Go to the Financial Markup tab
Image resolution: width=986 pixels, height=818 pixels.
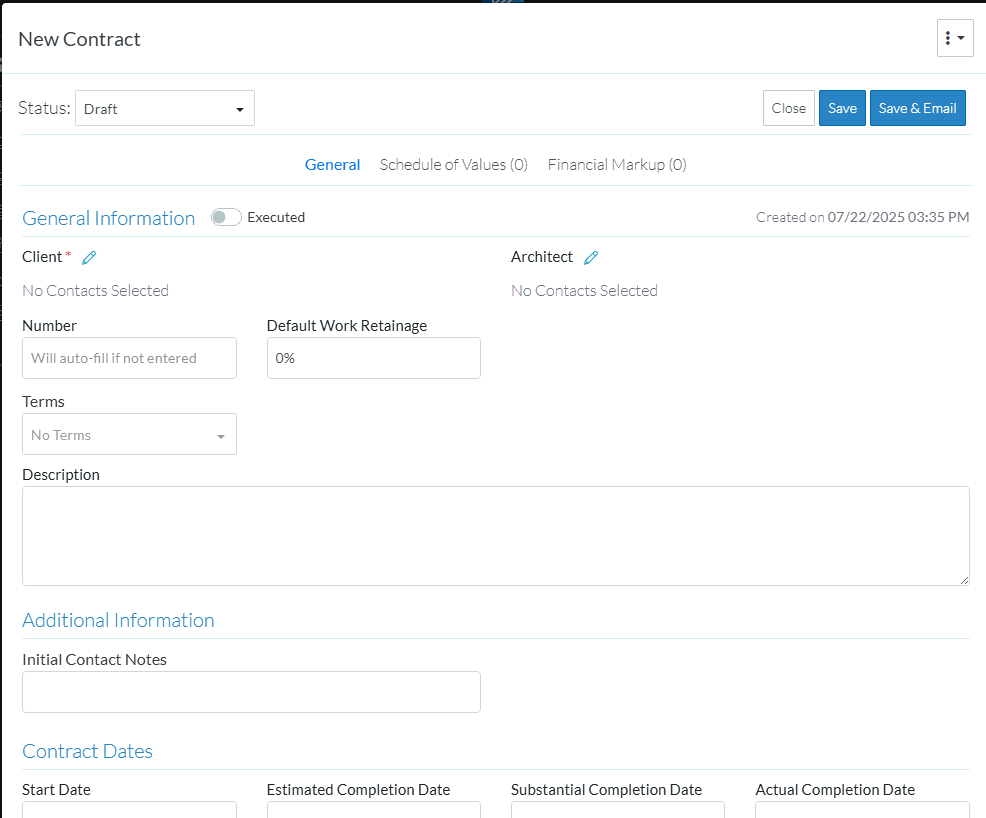(x=617, y=165)
